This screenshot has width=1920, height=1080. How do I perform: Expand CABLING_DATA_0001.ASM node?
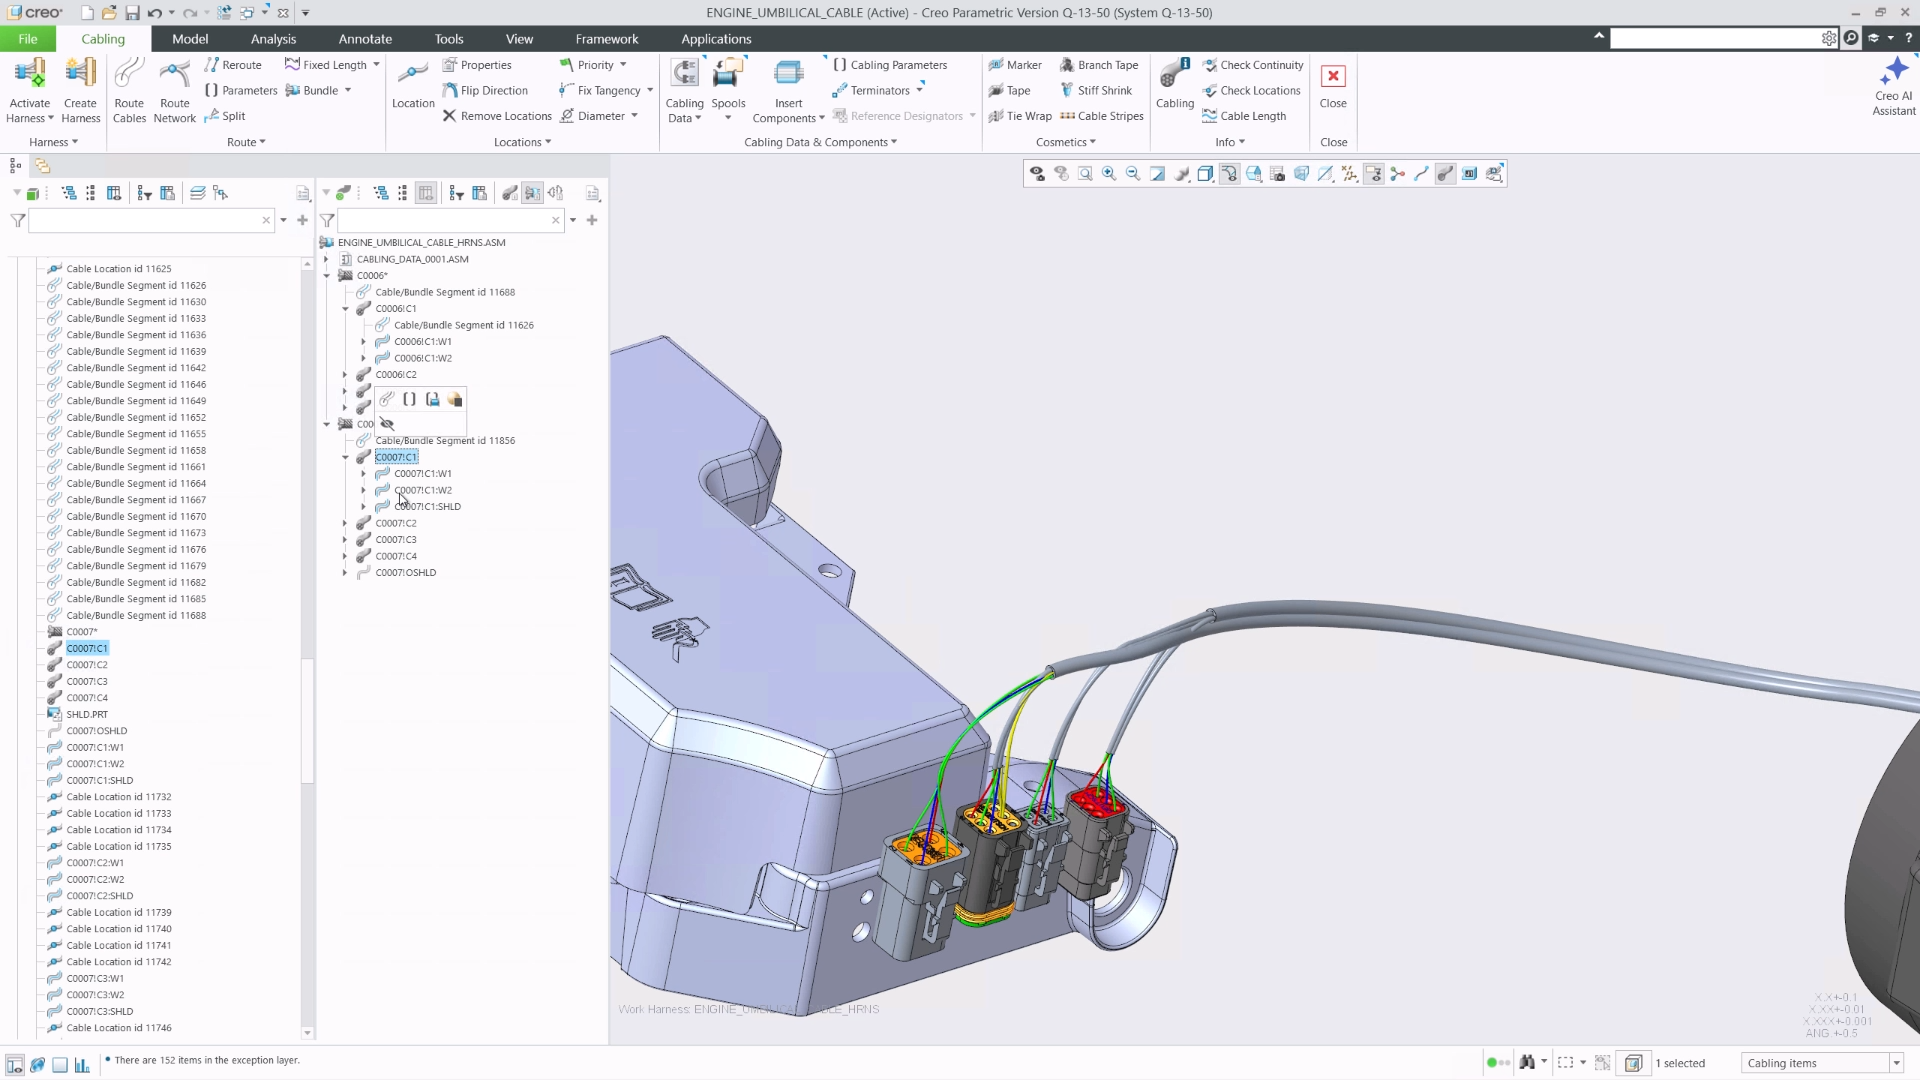[x=326, y=259]
